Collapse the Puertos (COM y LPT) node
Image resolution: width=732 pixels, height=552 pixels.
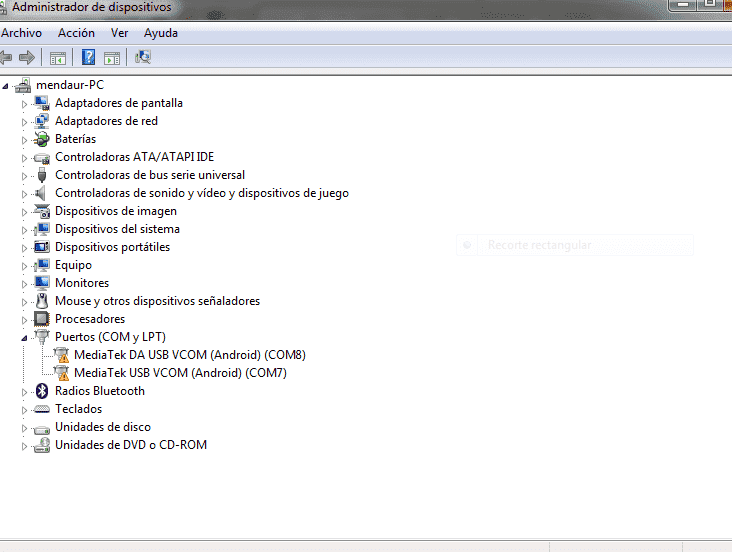24,338
